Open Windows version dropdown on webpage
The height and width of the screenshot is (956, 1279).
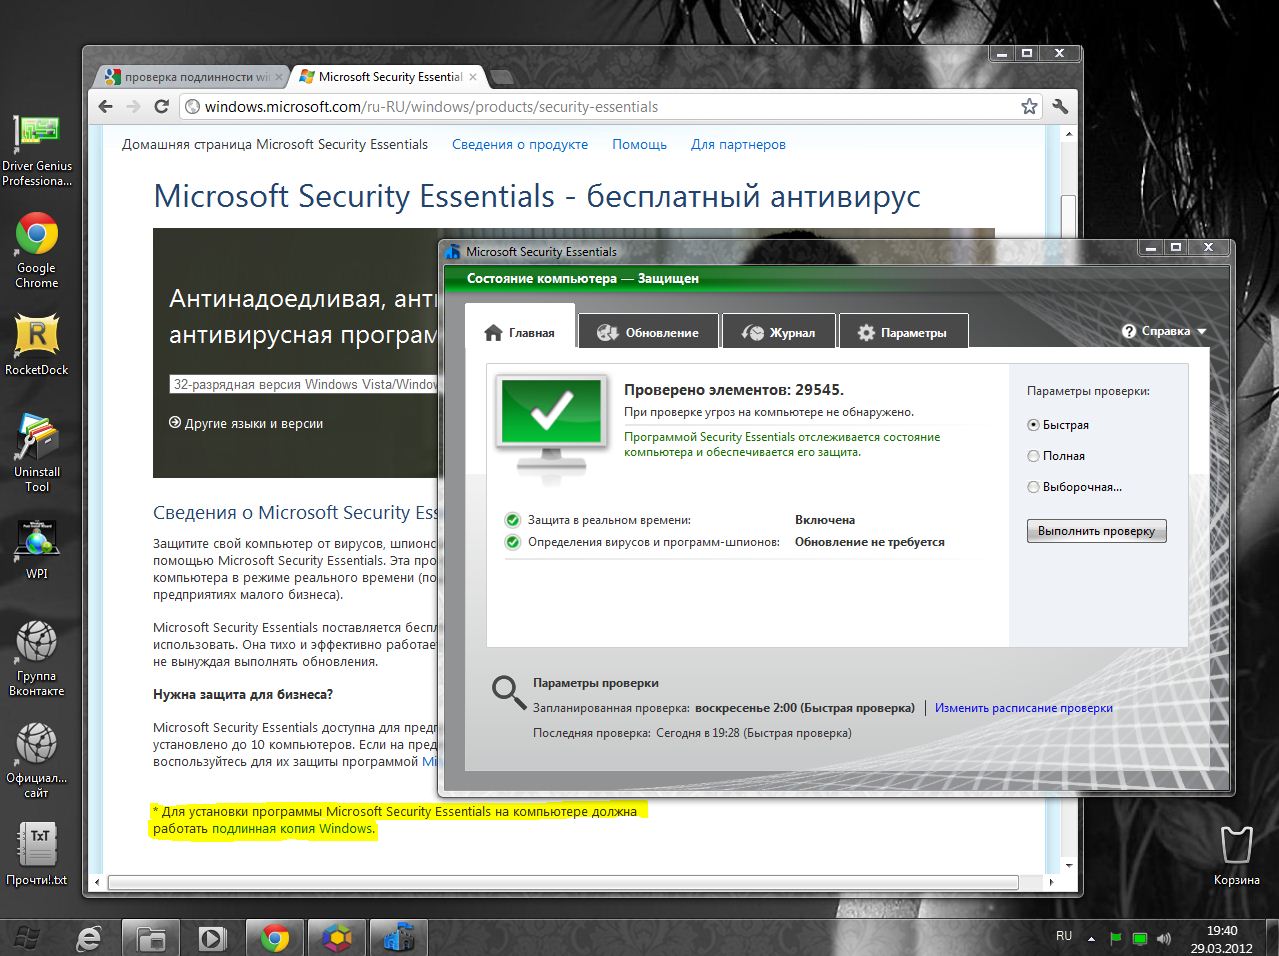(304, 384)
